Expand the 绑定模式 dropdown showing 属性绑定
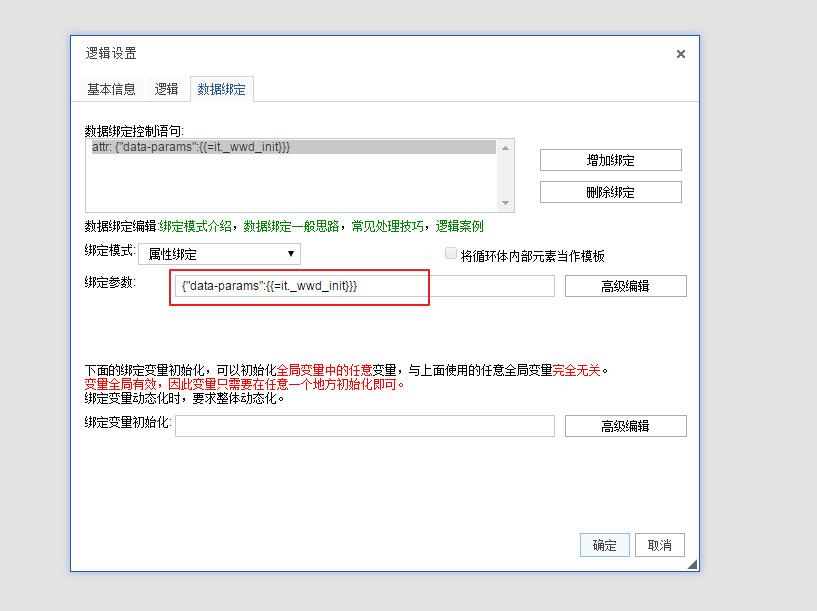The image size is (817, 611). [219, 254]
